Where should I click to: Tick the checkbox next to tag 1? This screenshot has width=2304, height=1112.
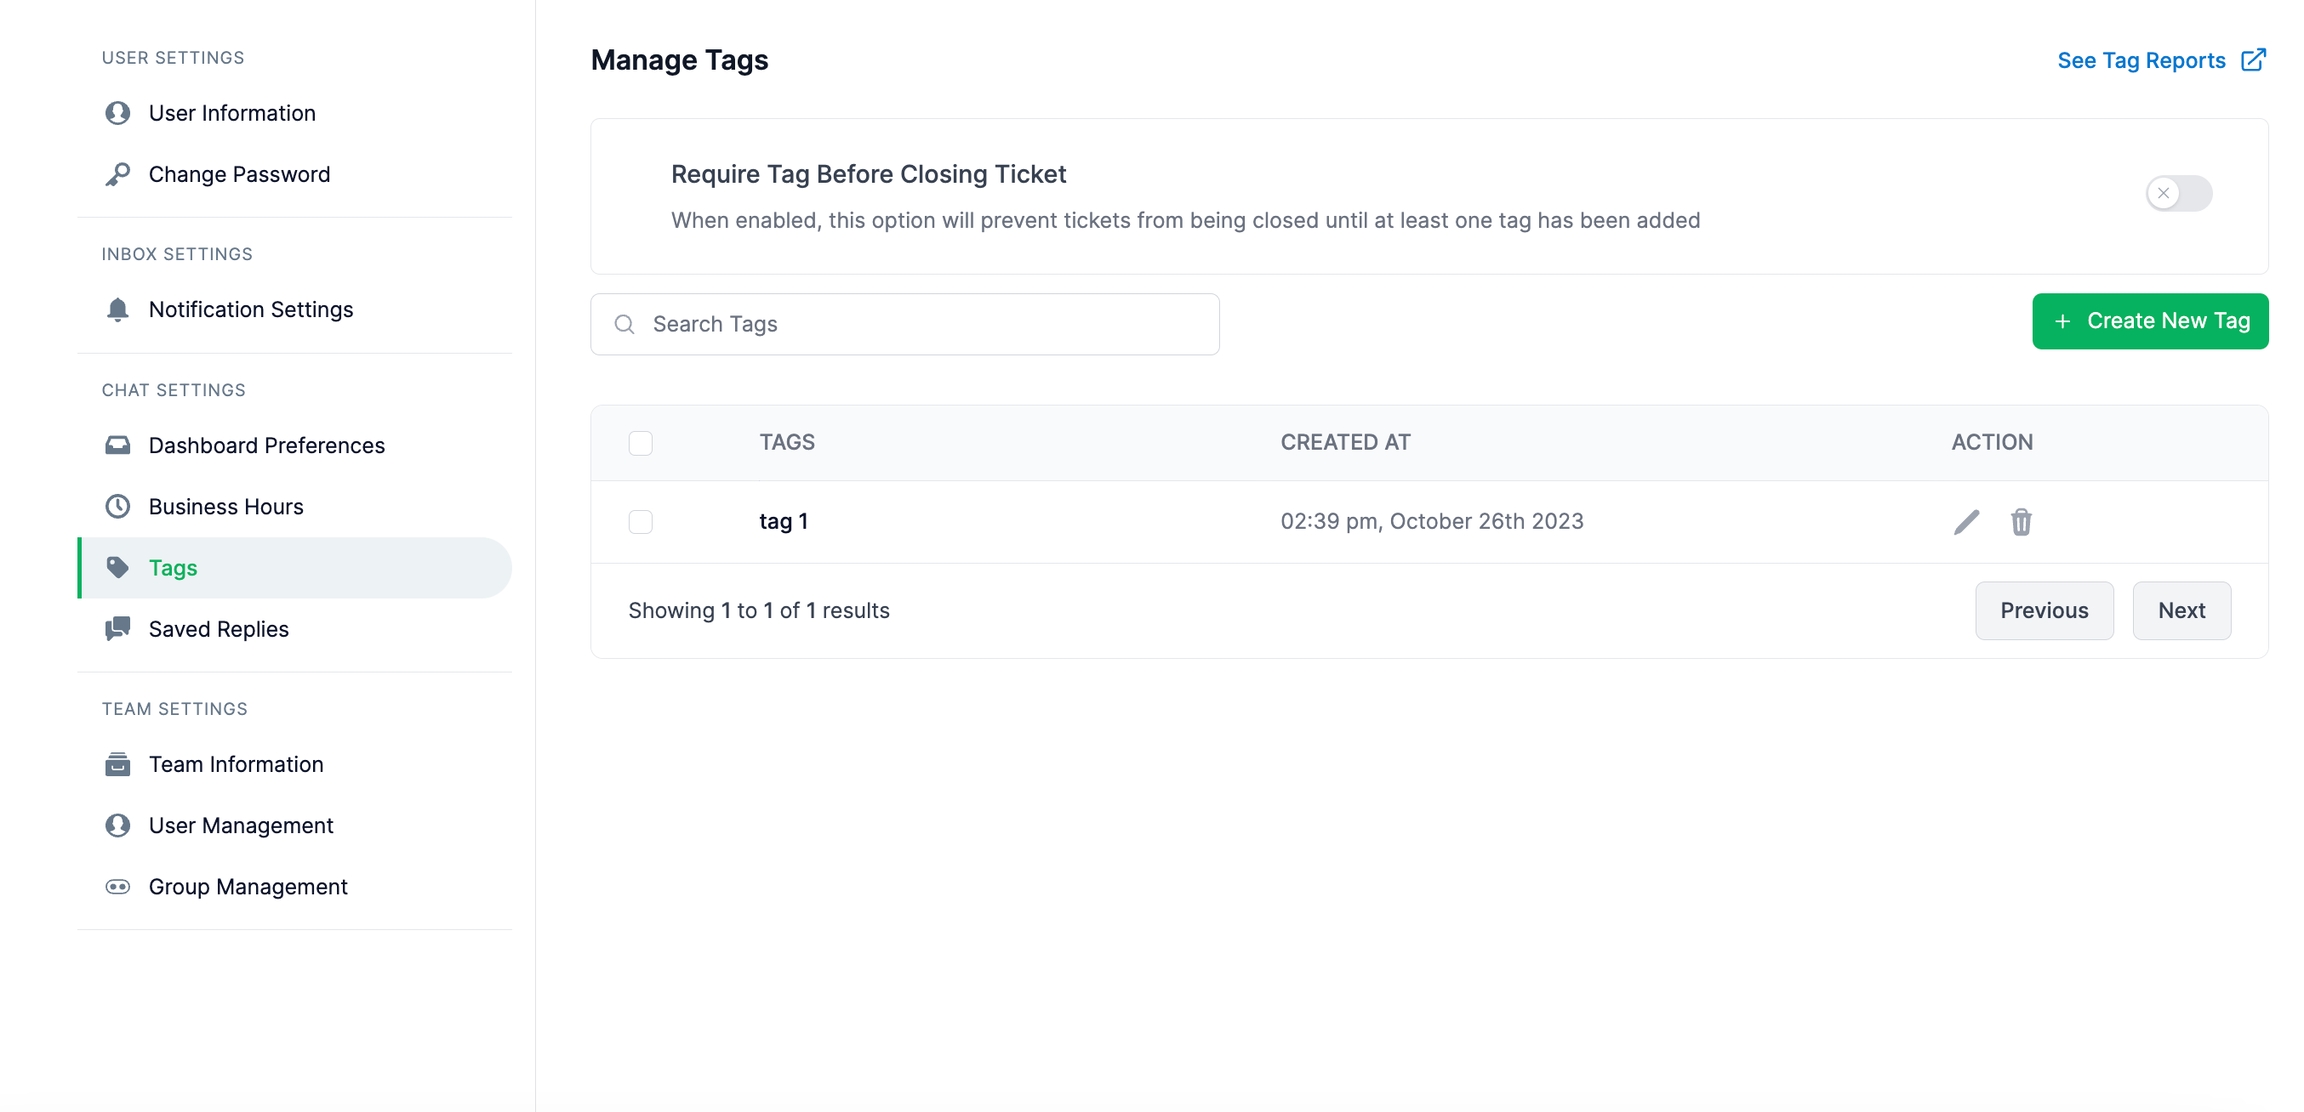641,522
